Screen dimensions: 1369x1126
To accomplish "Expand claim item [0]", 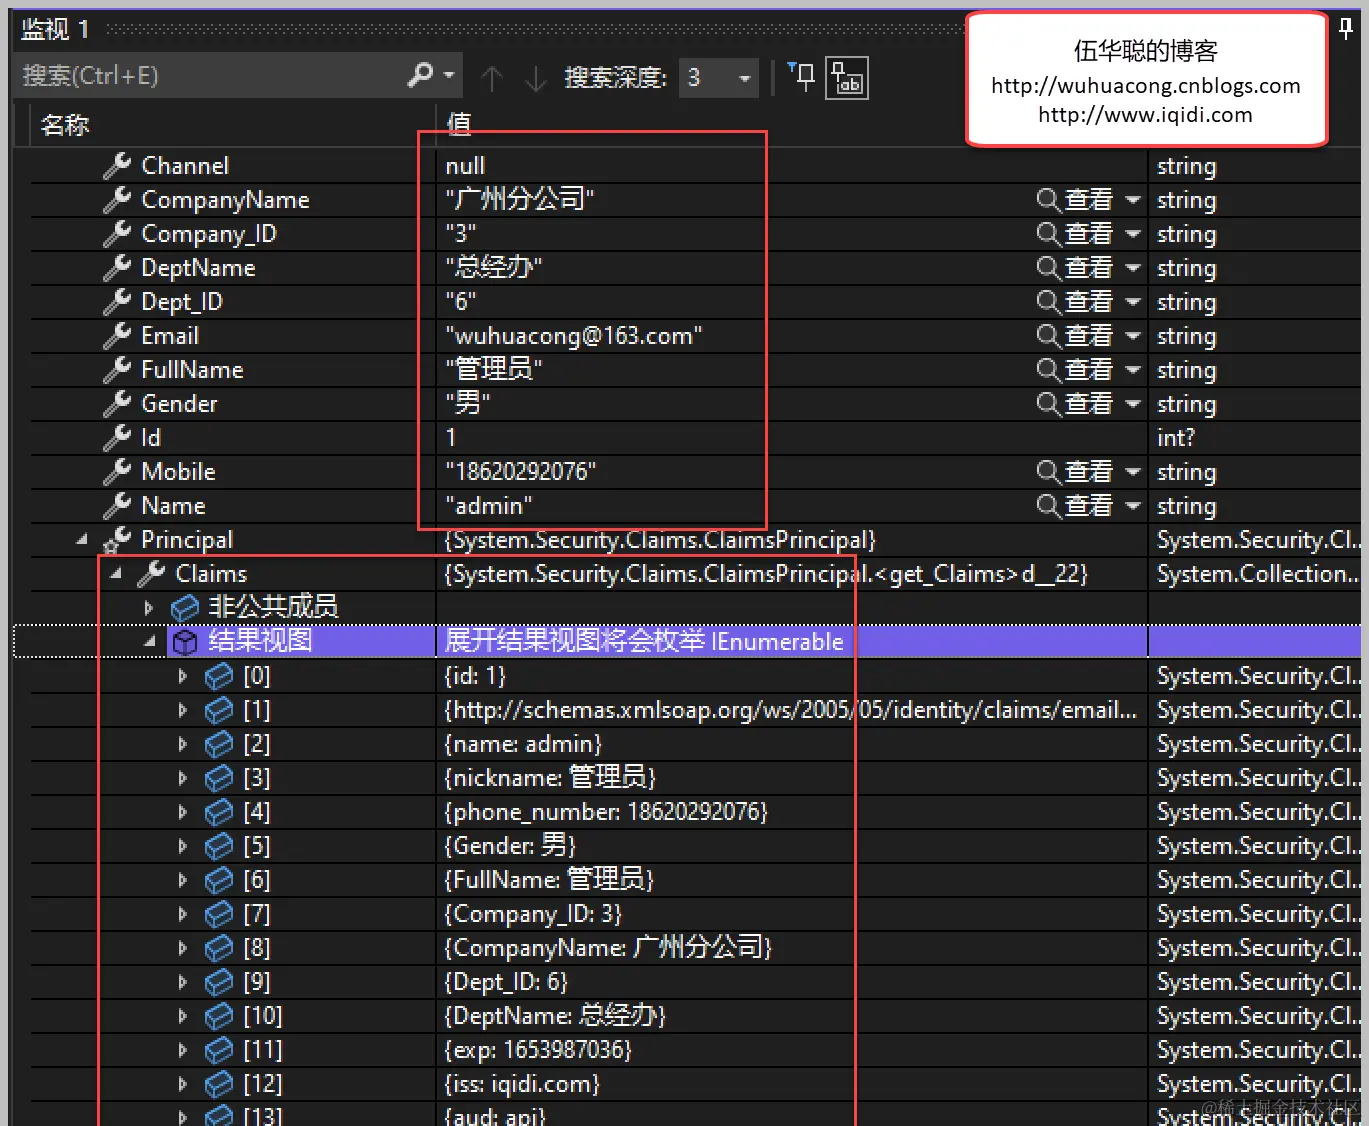I will pos(182,677).
